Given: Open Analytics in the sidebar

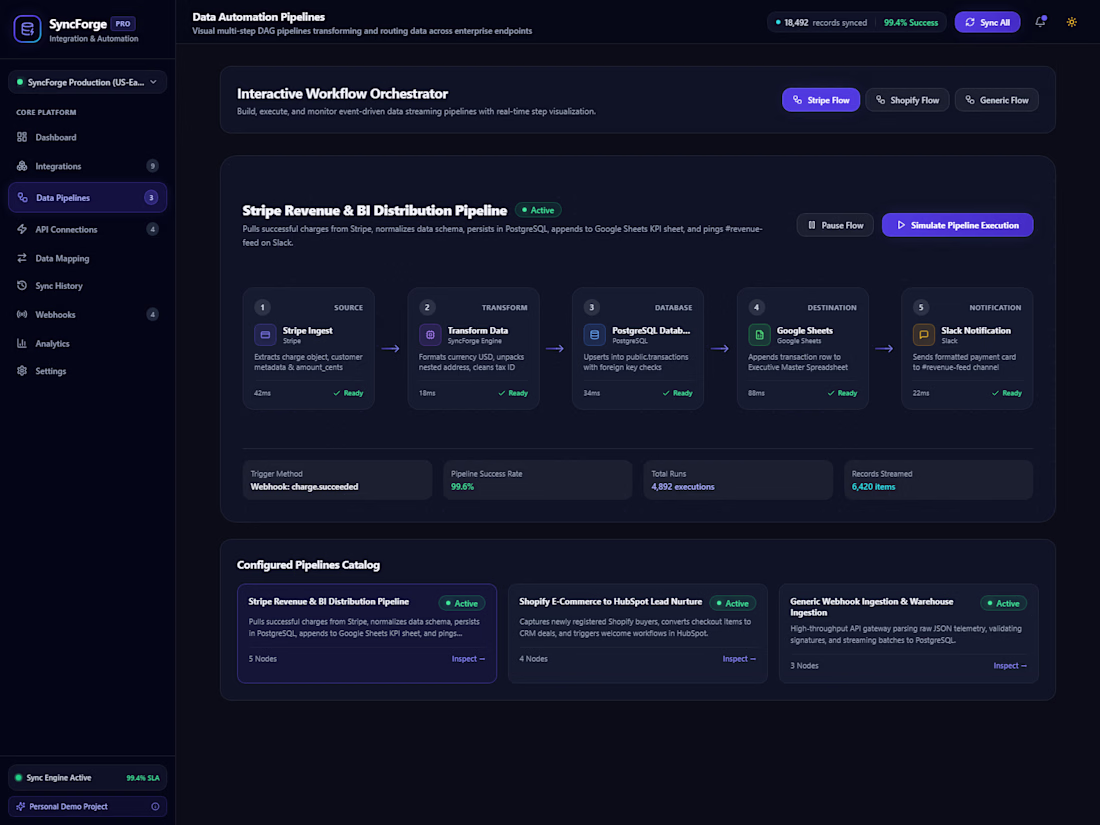Looking at the screenshot, I should click(88, 344).
